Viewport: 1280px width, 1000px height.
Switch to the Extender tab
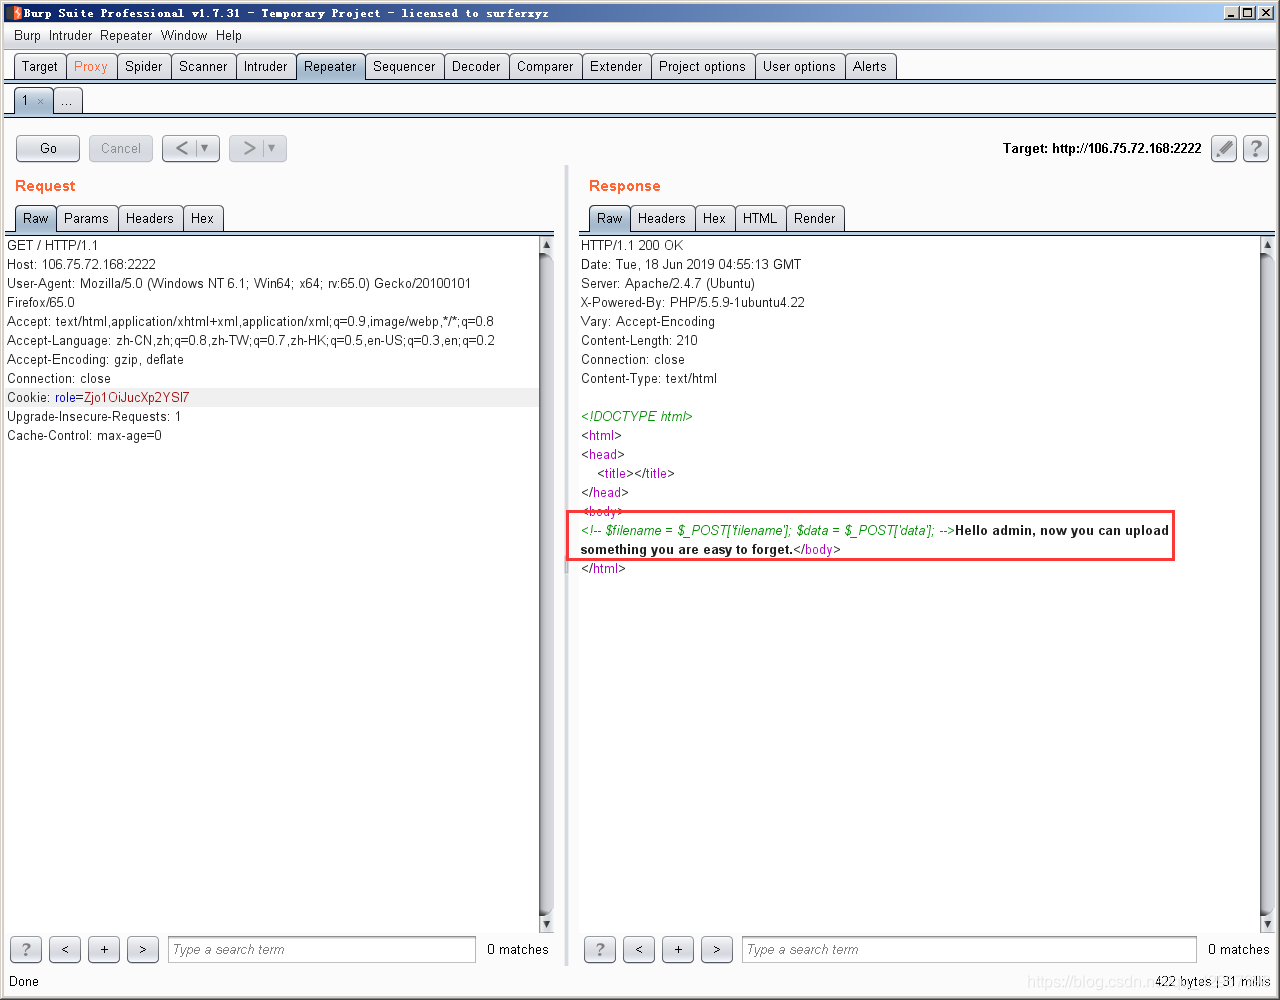616,66
